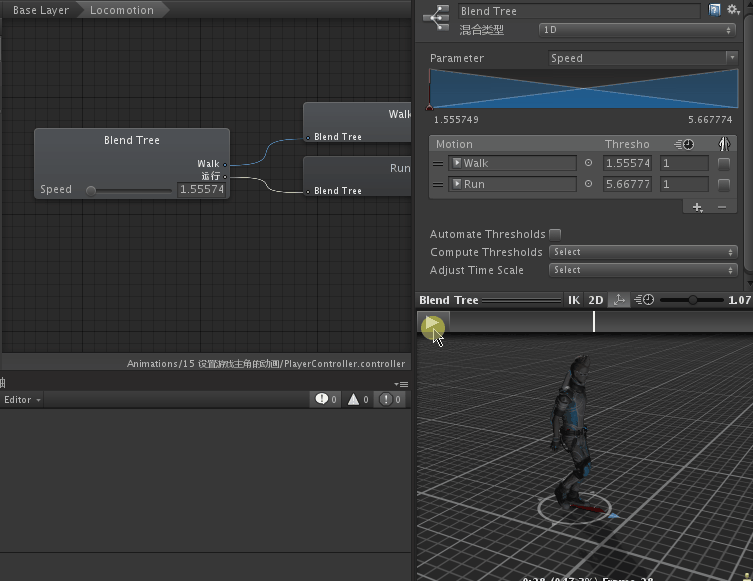Play the Blend Tree preview animation

pos(433,323)
